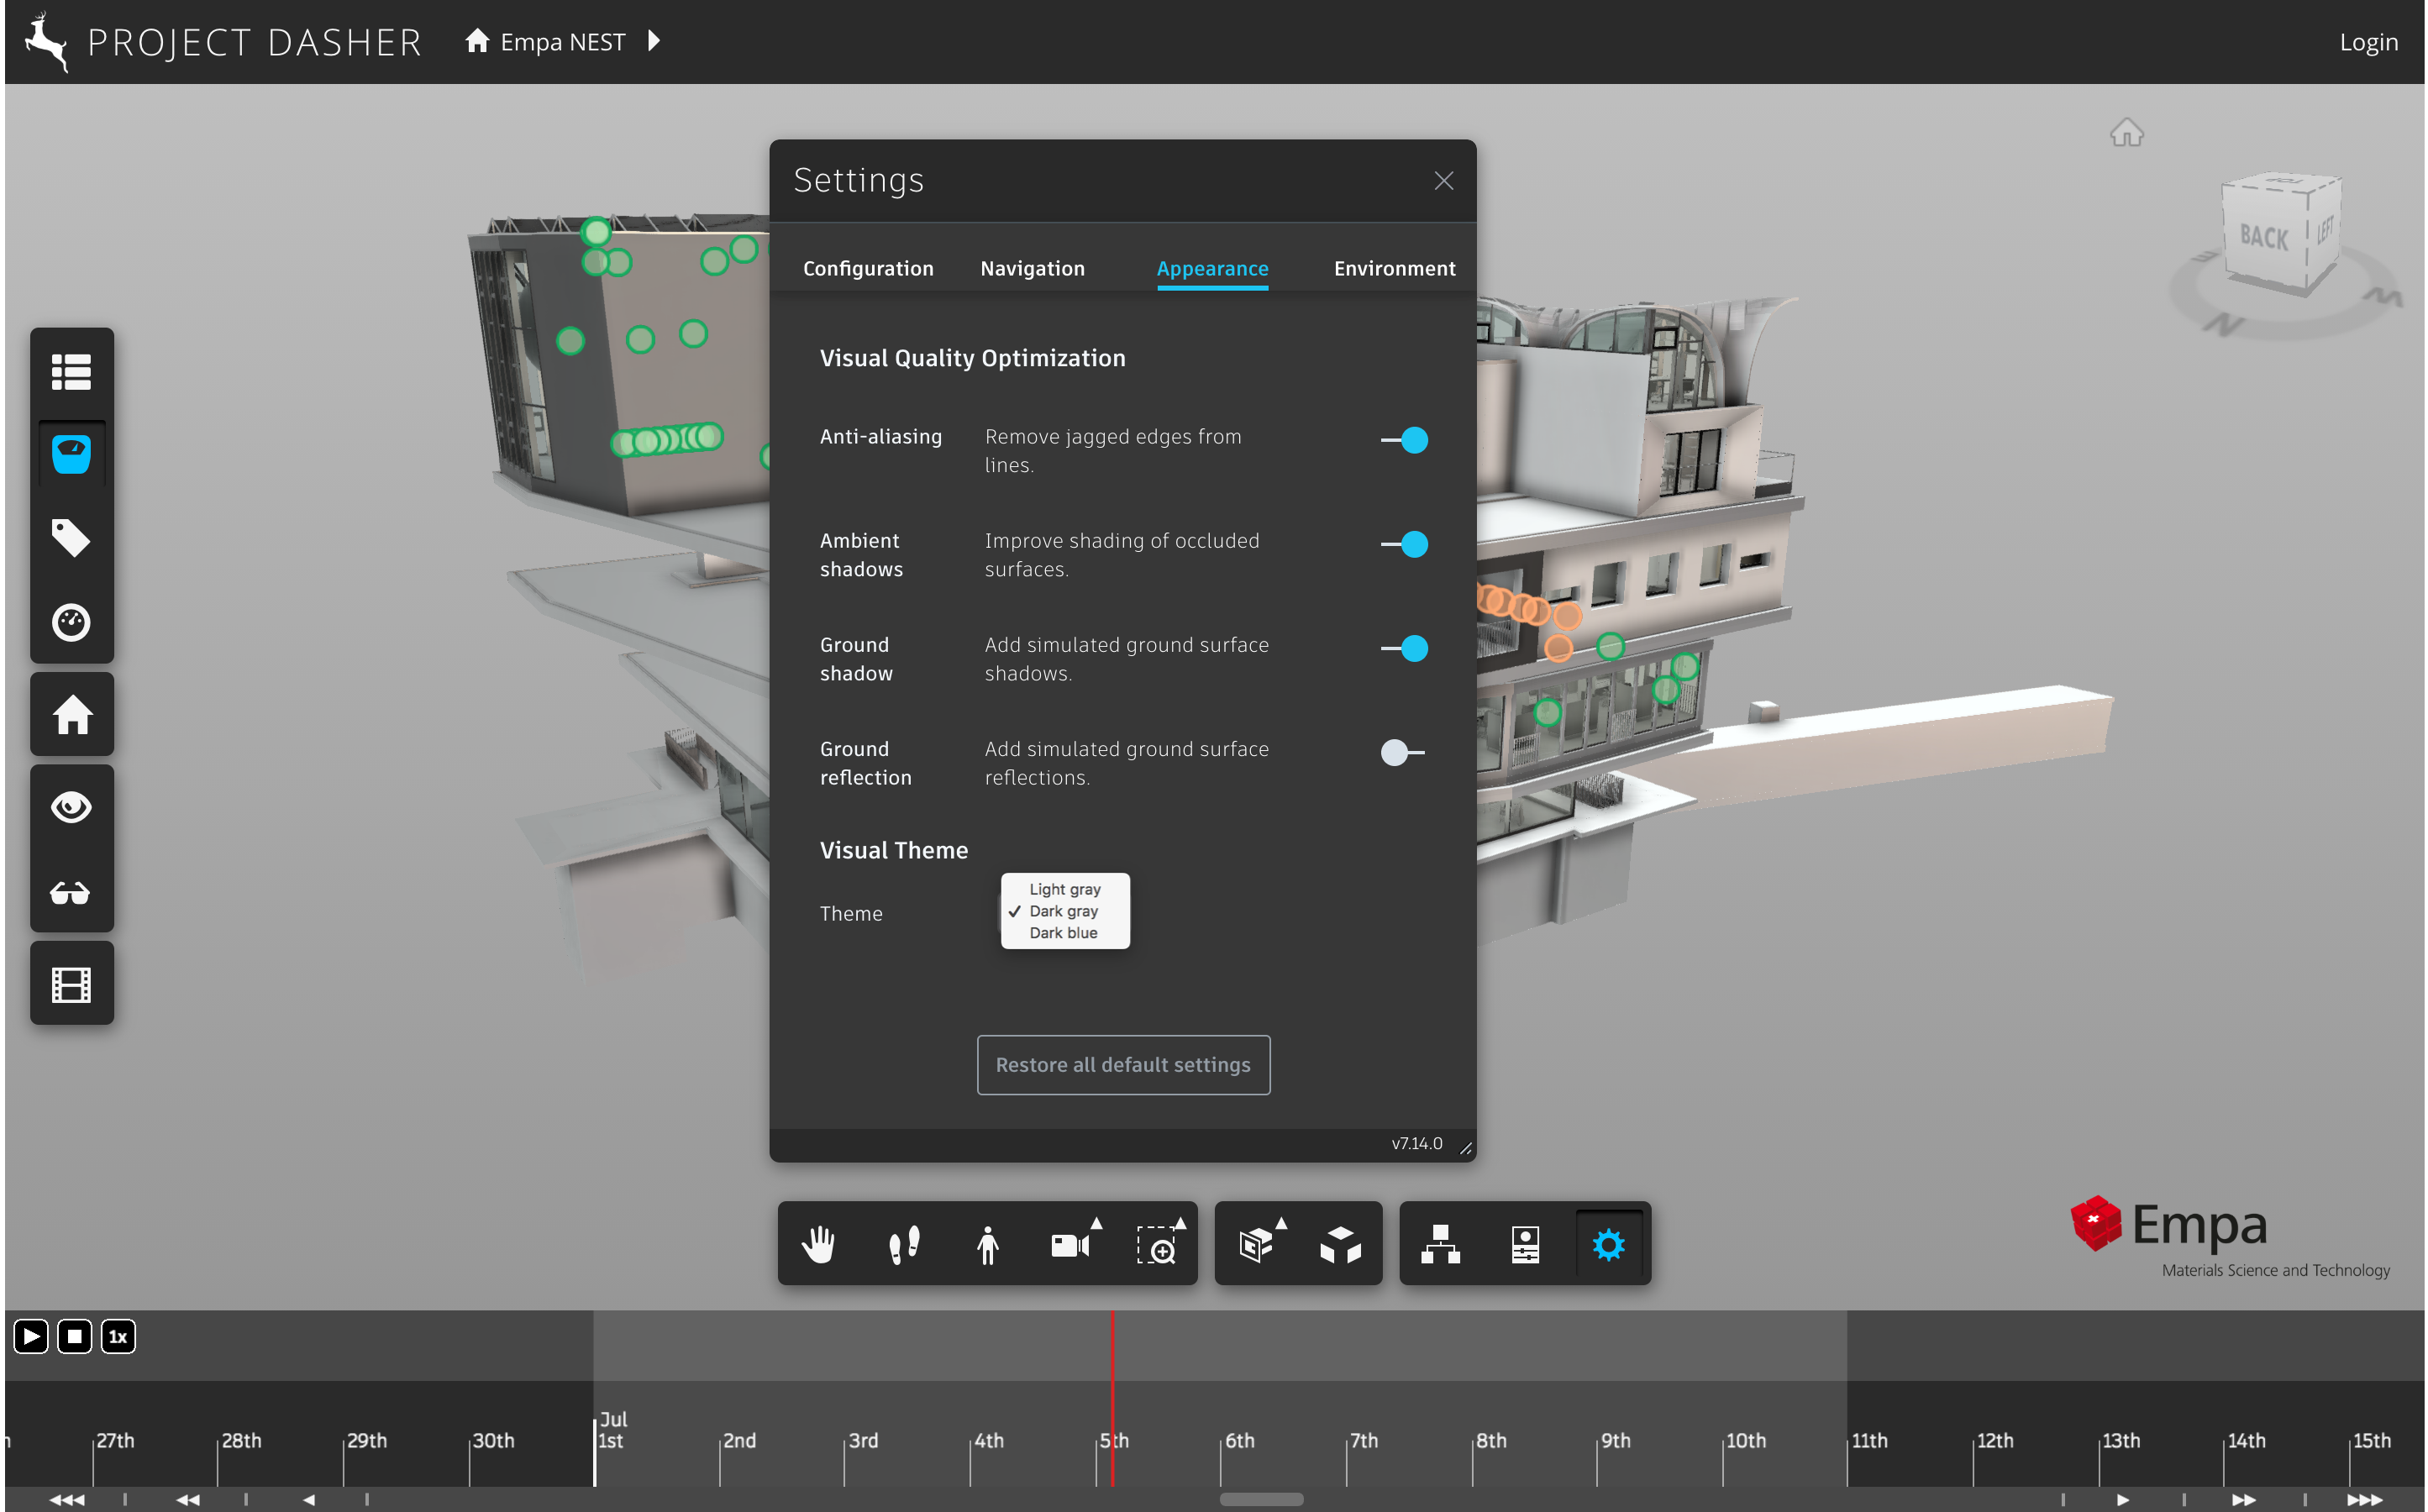Click the explode model icon
Viewport: 2428px width, 1512px height.
click(1340, 1245)
